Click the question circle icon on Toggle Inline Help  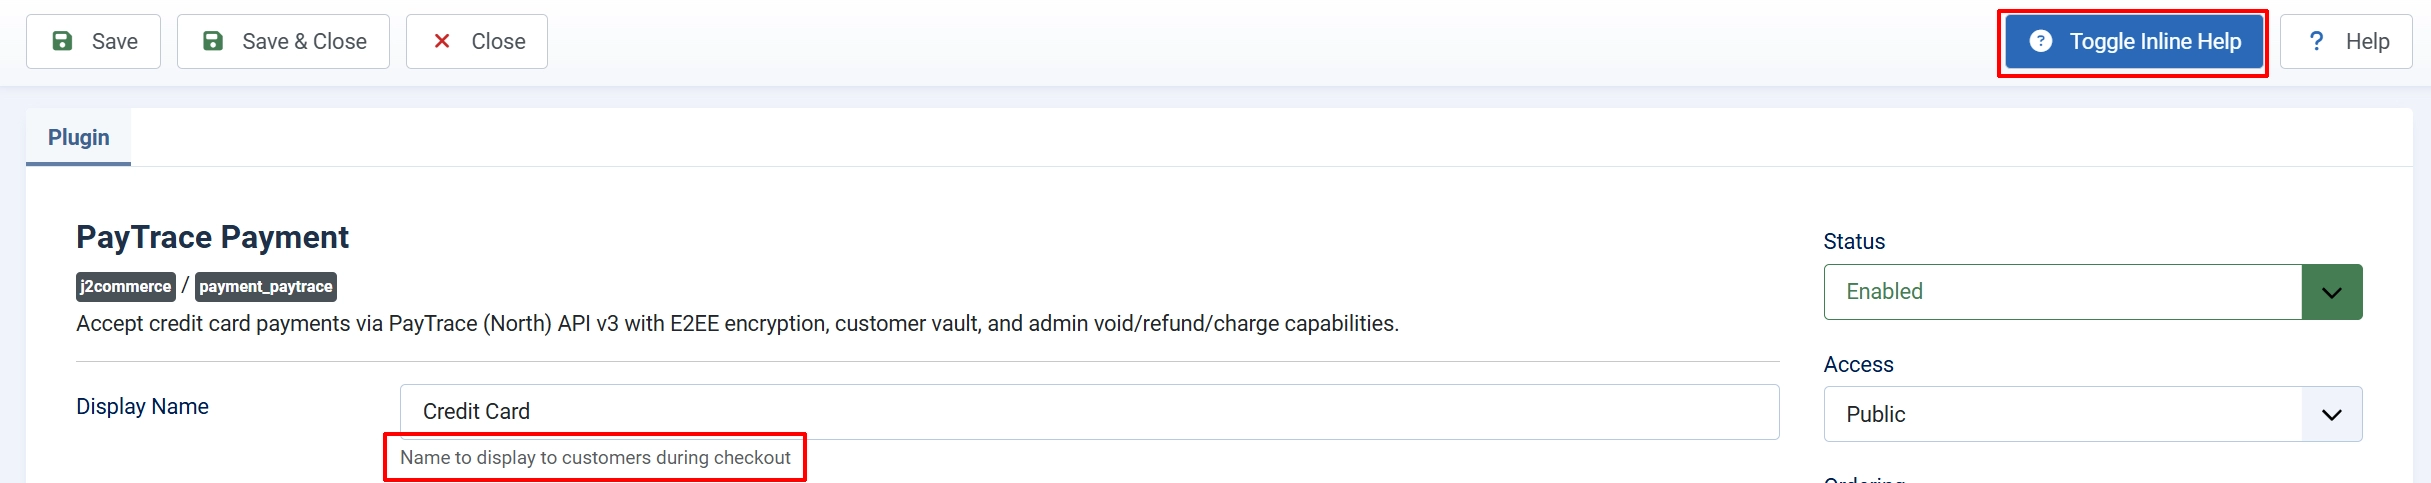(2041, 41)
